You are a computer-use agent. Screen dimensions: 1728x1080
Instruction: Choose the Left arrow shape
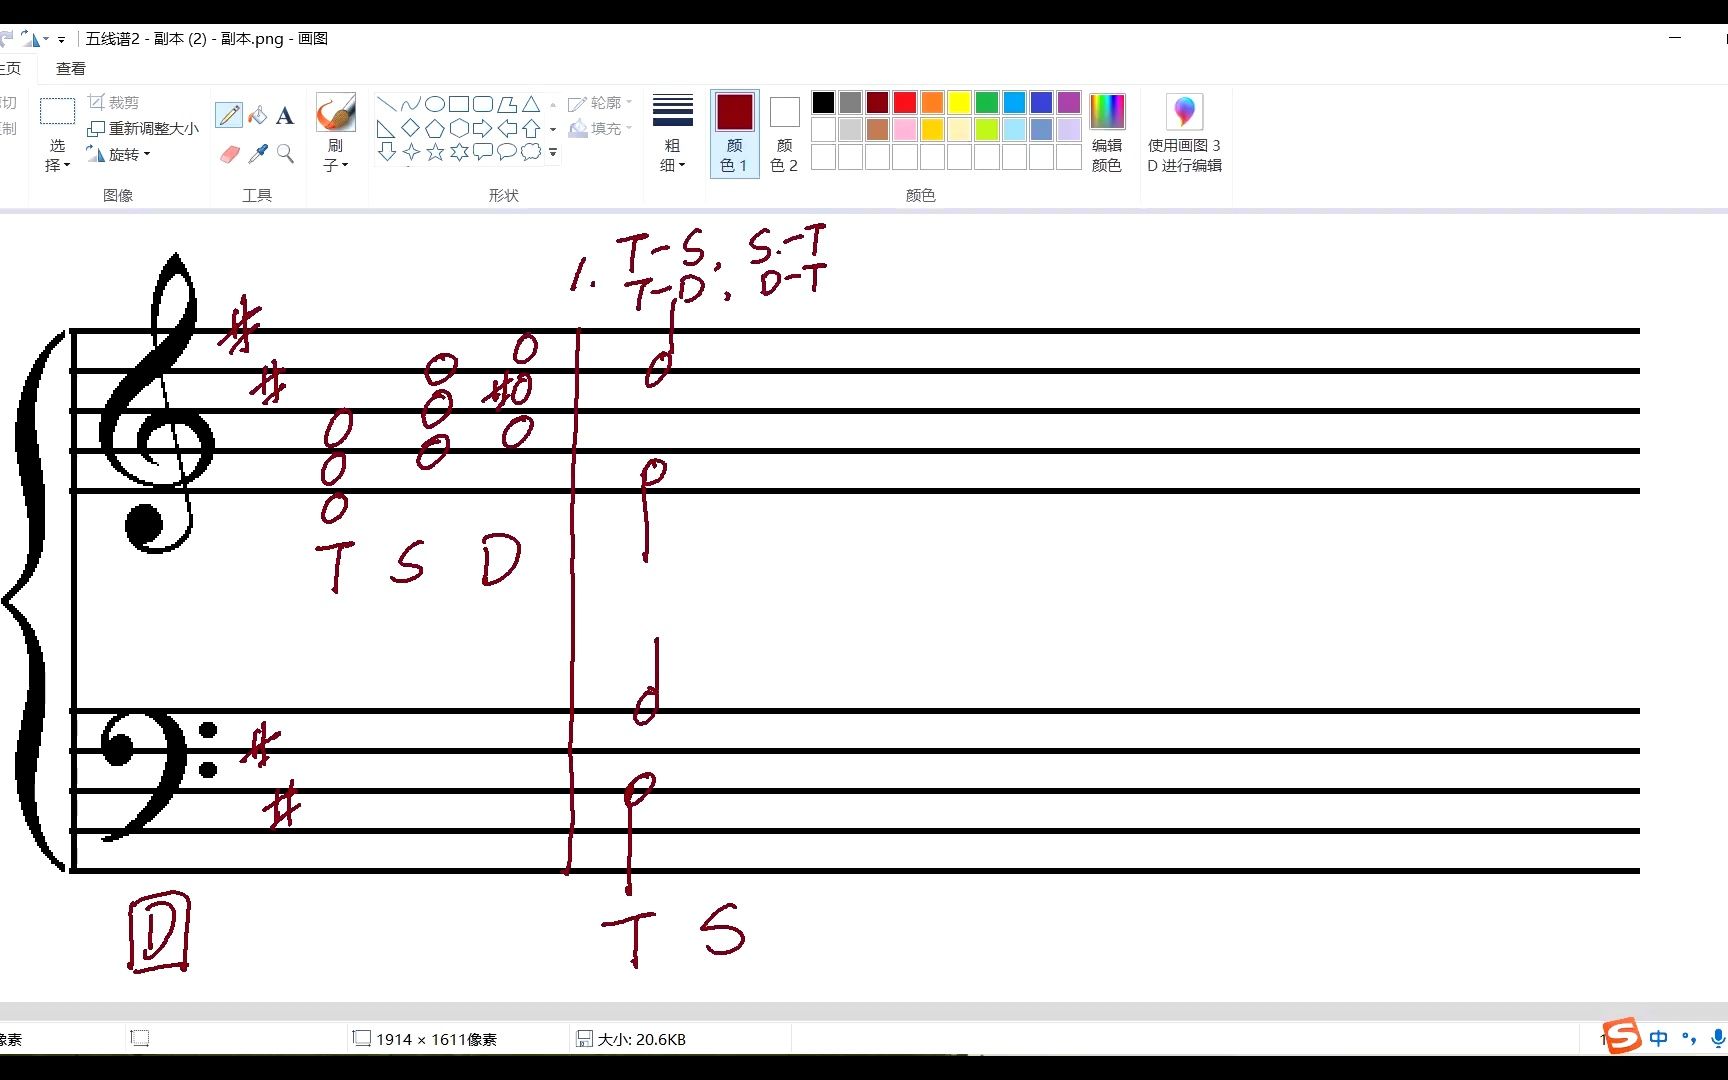pyautogui.click(x=507, y=128)
